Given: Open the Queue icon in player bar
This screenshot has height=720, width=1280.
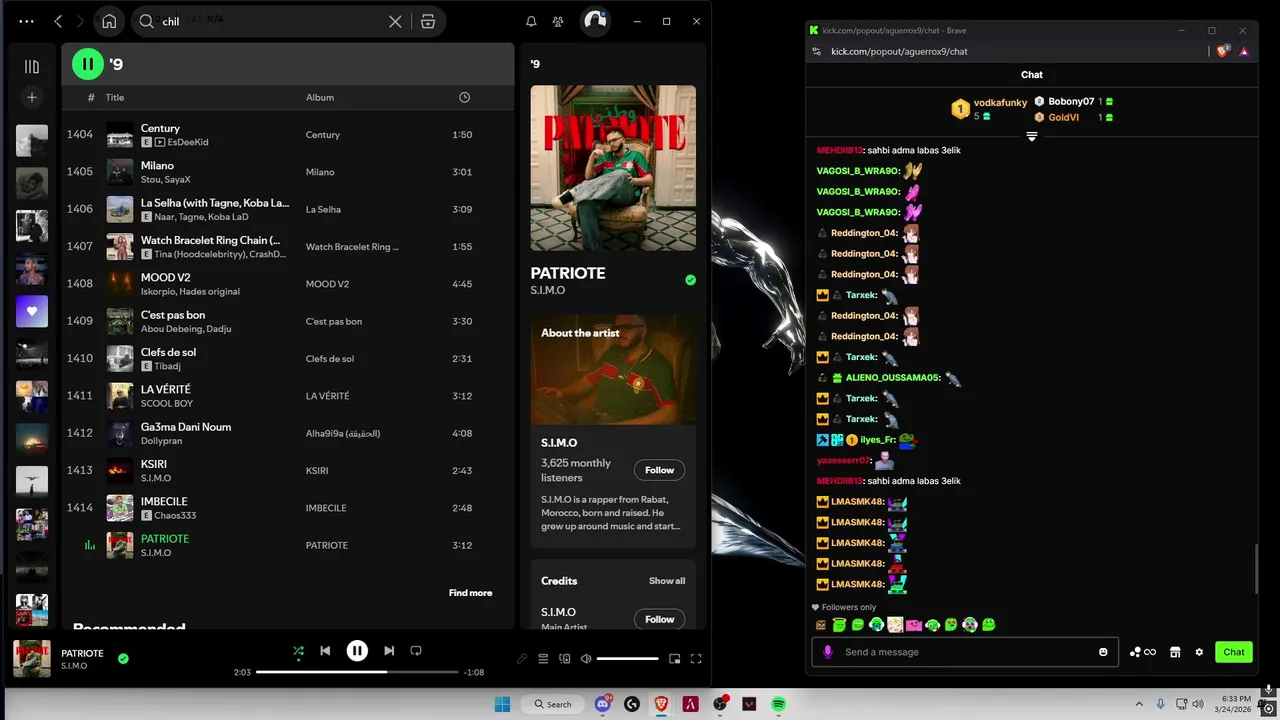Looking at the screenshot, I should tap(543, 658).
